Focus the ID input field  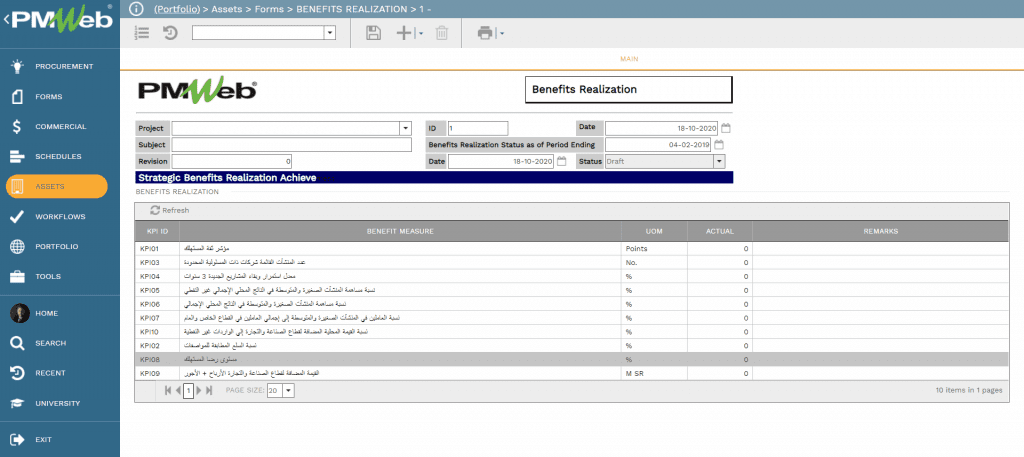pos(477,128)
